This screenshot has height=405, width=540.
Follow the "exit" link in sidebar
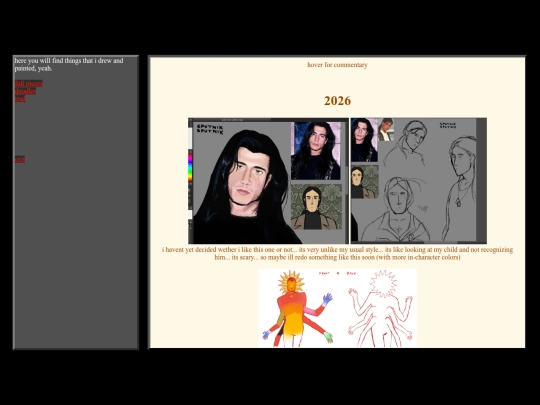coord(20,159)
